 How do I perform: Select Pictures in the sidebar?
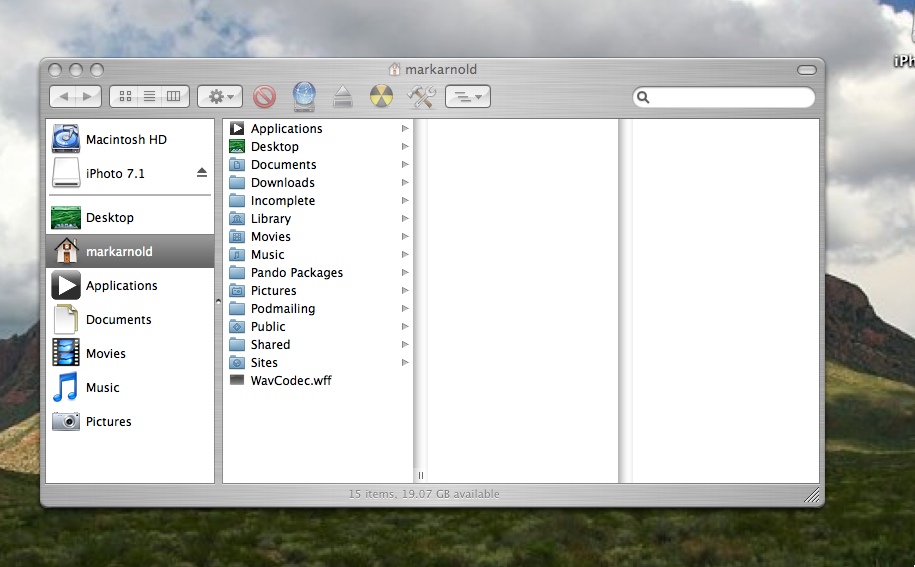click(130, 421)
